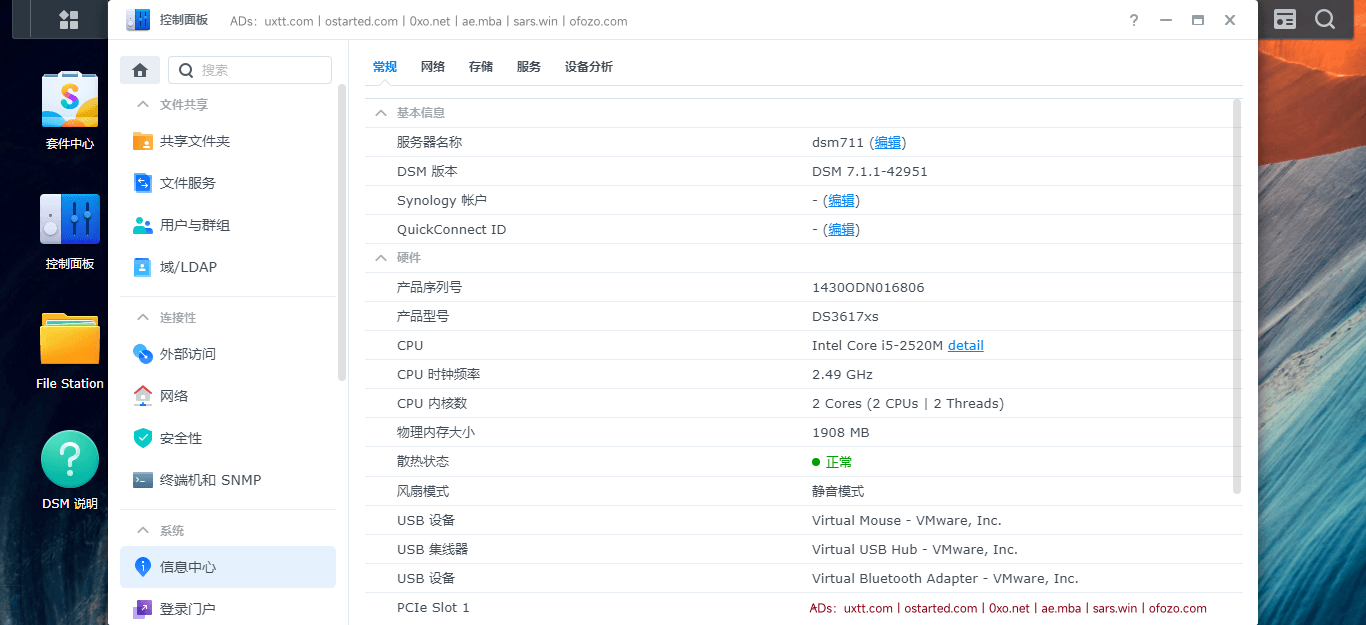
Task: Open the help question mark button
Action: (1134, 20)
